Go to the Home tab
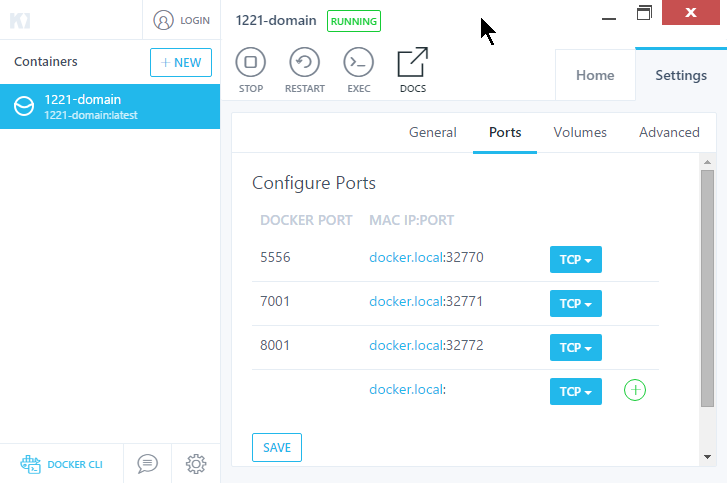Screen dimensions: 727x483 pyautogui.click(x=595, y=75)
